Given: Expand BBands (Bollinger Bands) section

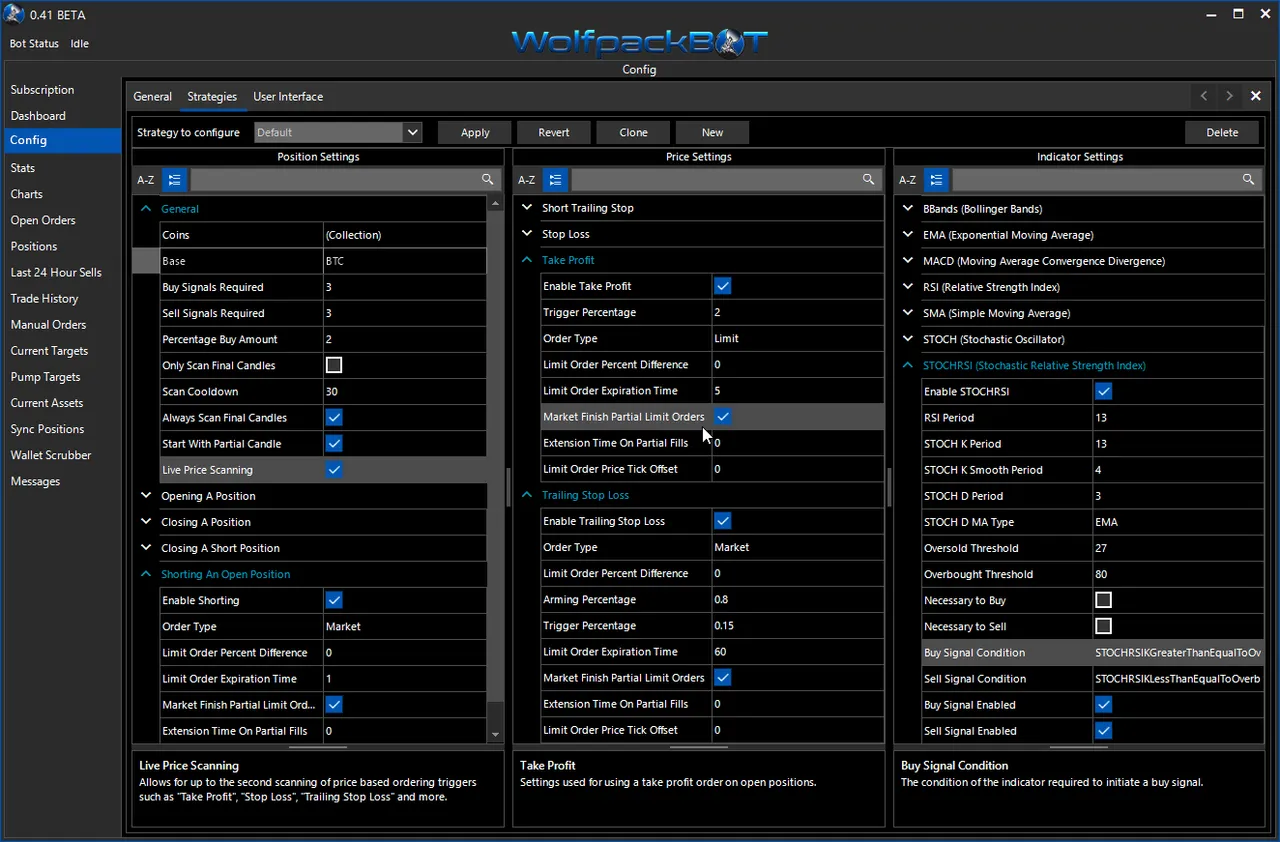Looking at the screenshot, I should coord(908,209).
